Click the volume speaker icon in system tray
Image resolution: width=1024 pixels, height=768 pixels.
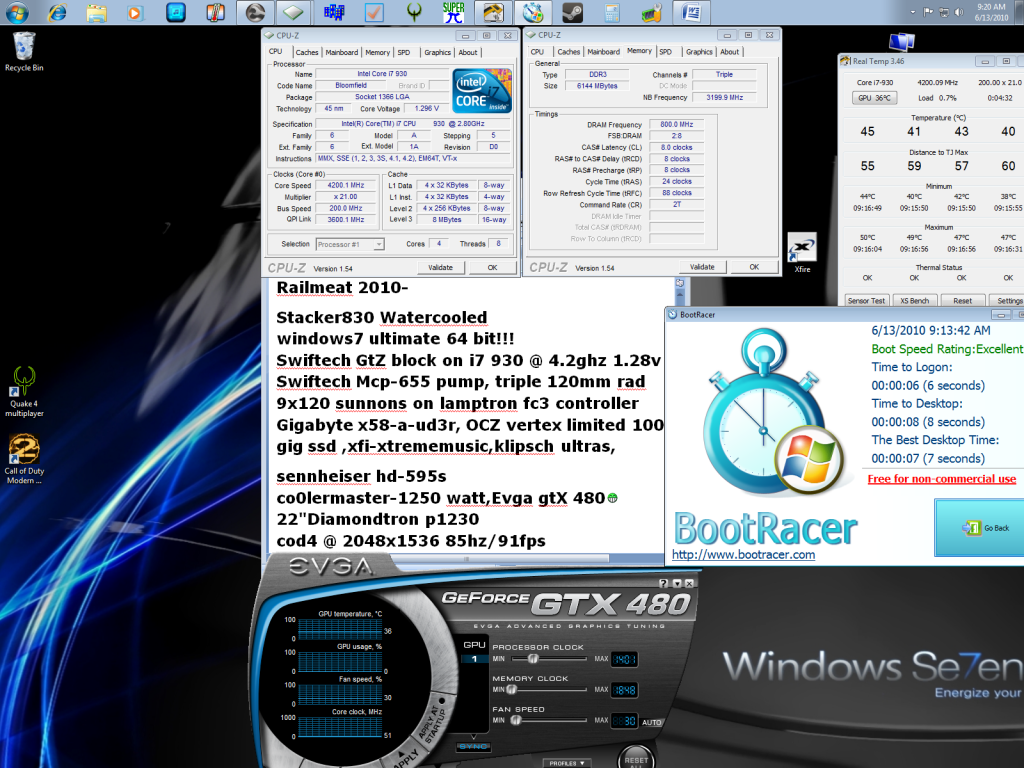tap(959, 12)
